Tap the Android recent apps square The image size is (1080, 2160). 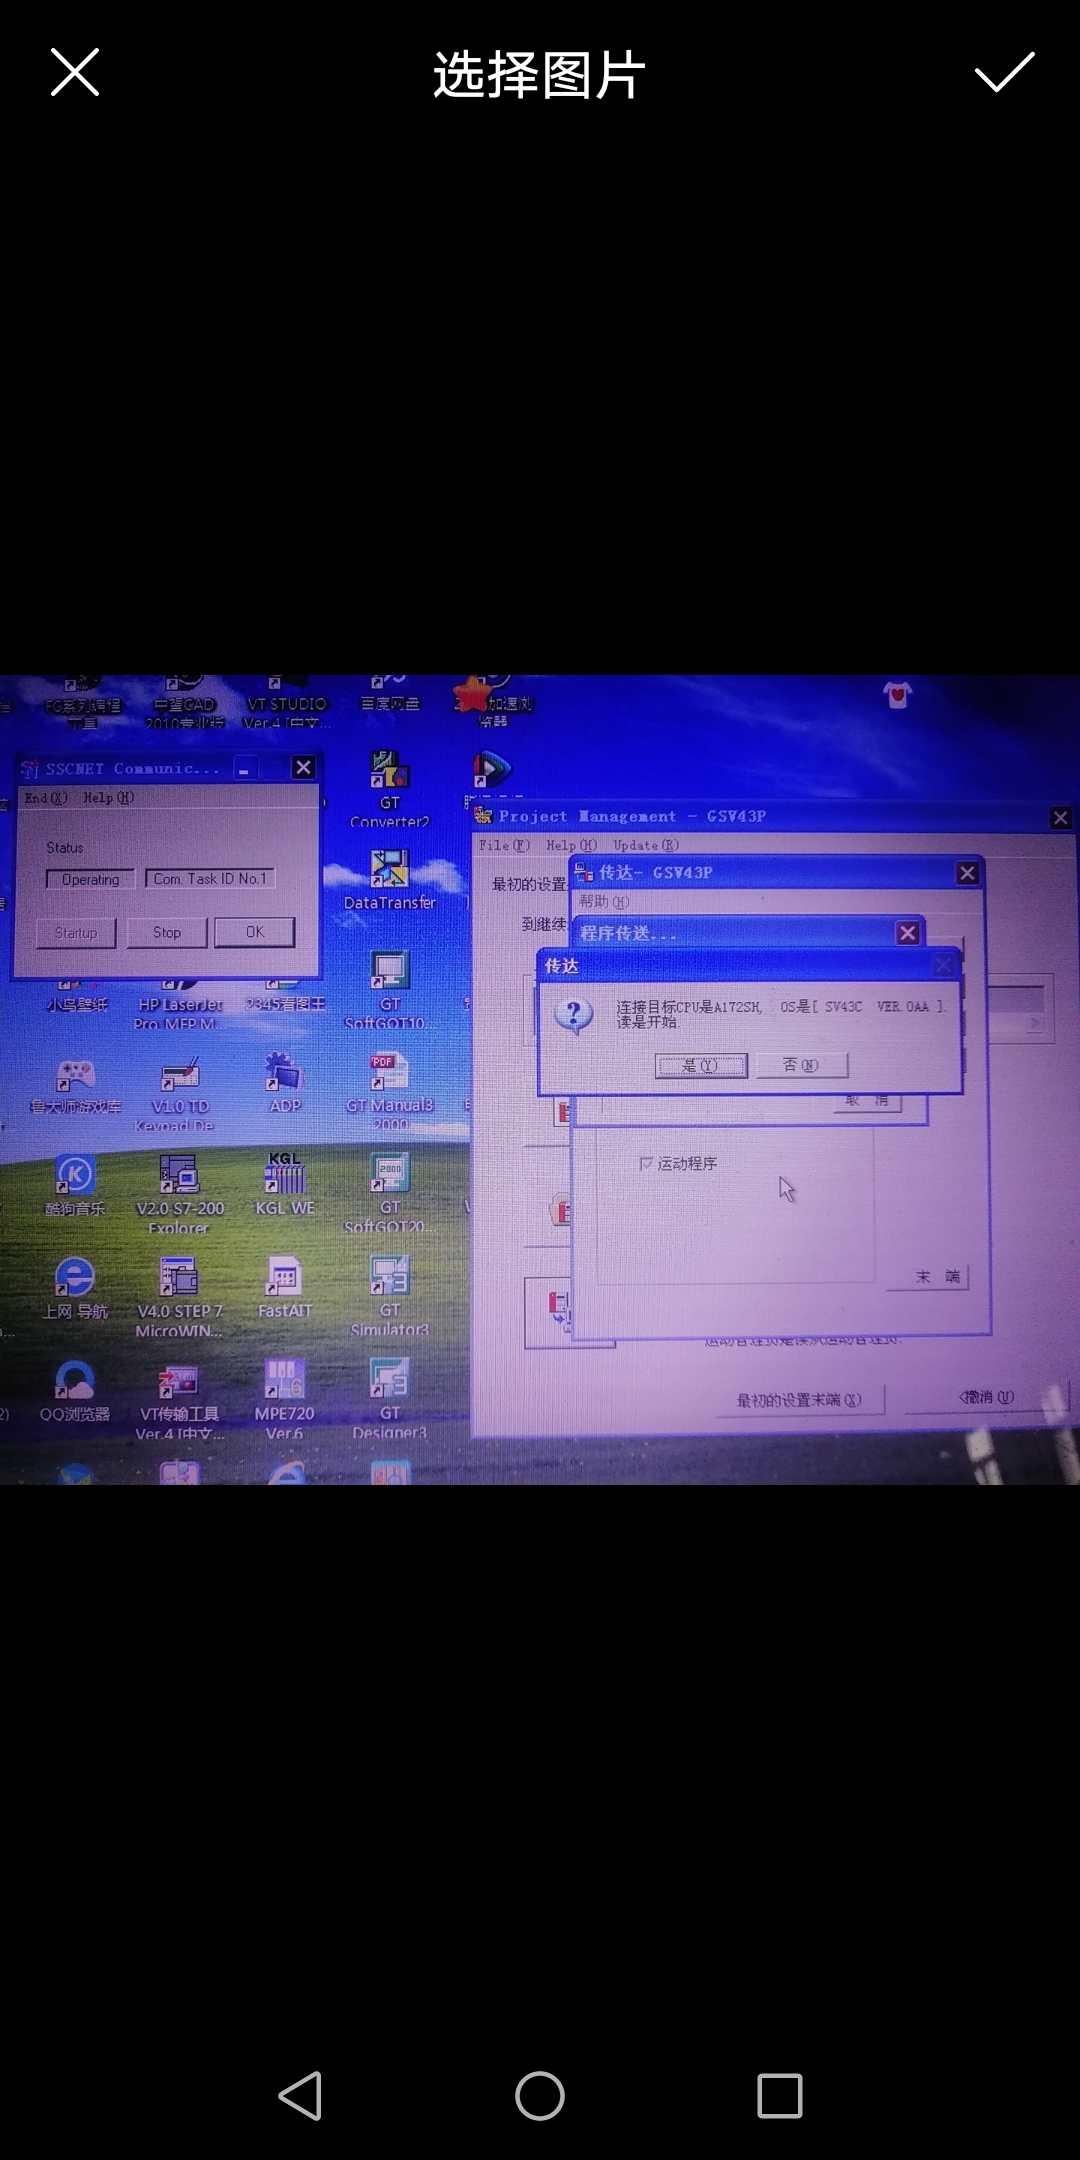click(780, 2095)
